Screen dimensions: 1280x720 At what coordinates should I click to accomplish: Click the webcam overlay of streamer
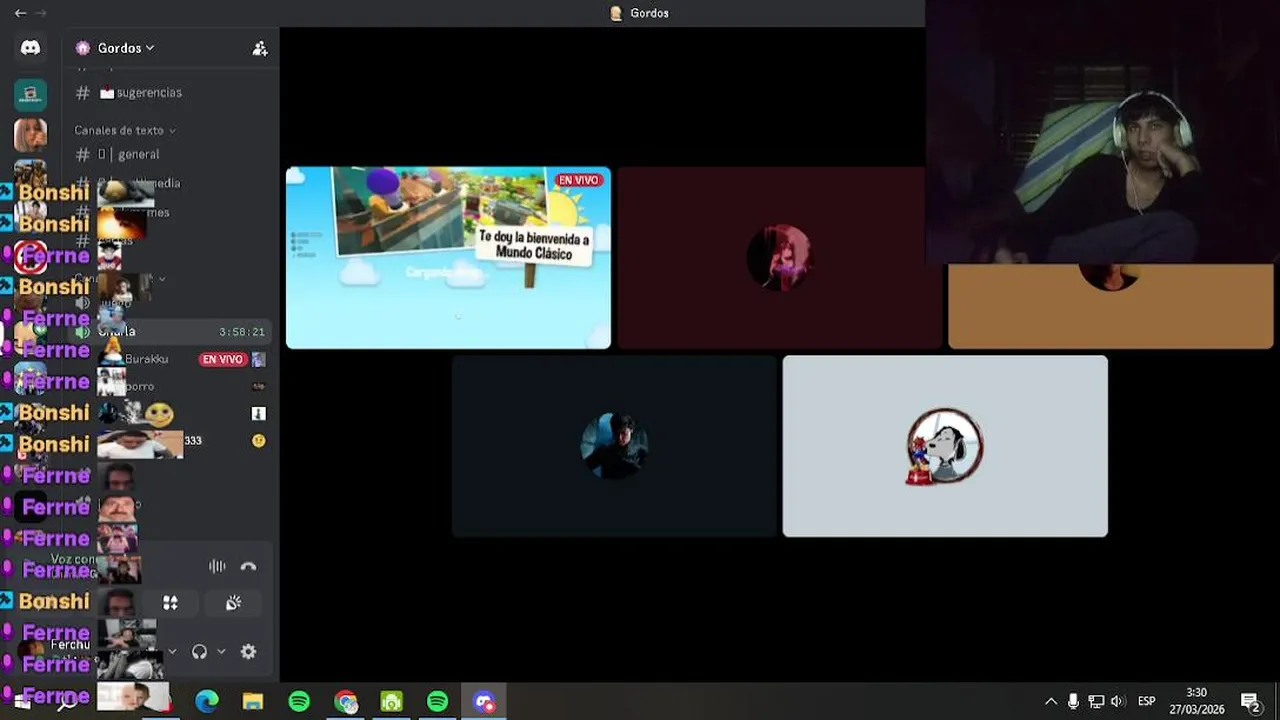(x=1102, y=132)
